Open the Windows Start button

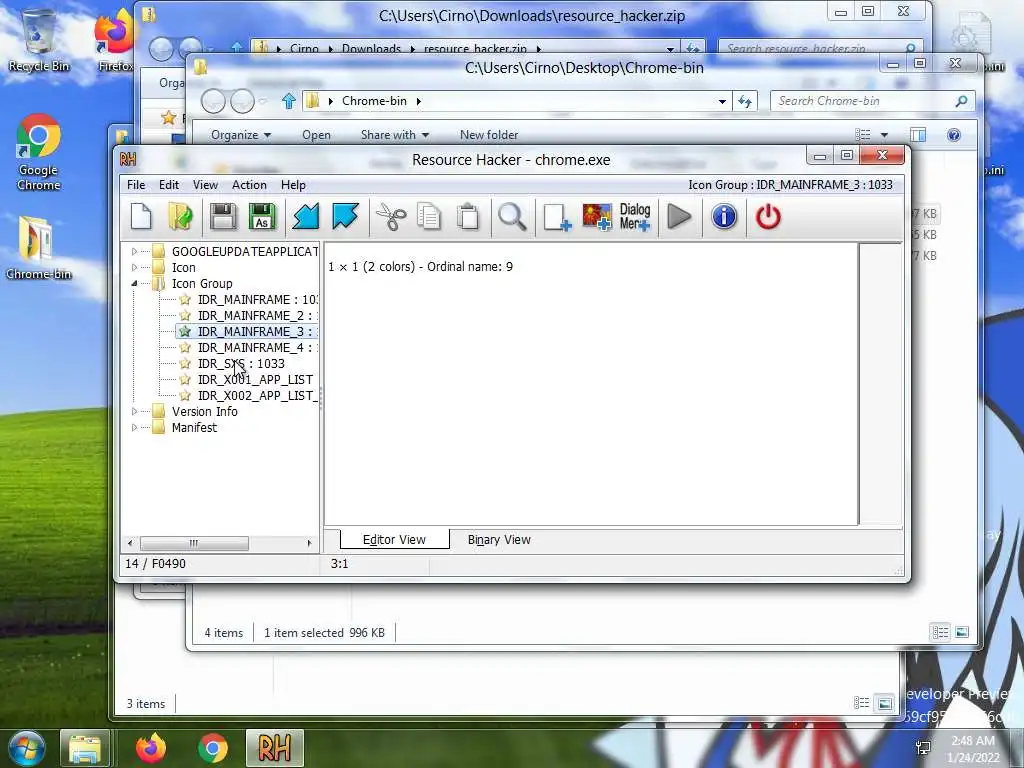(x=26, y=748)
